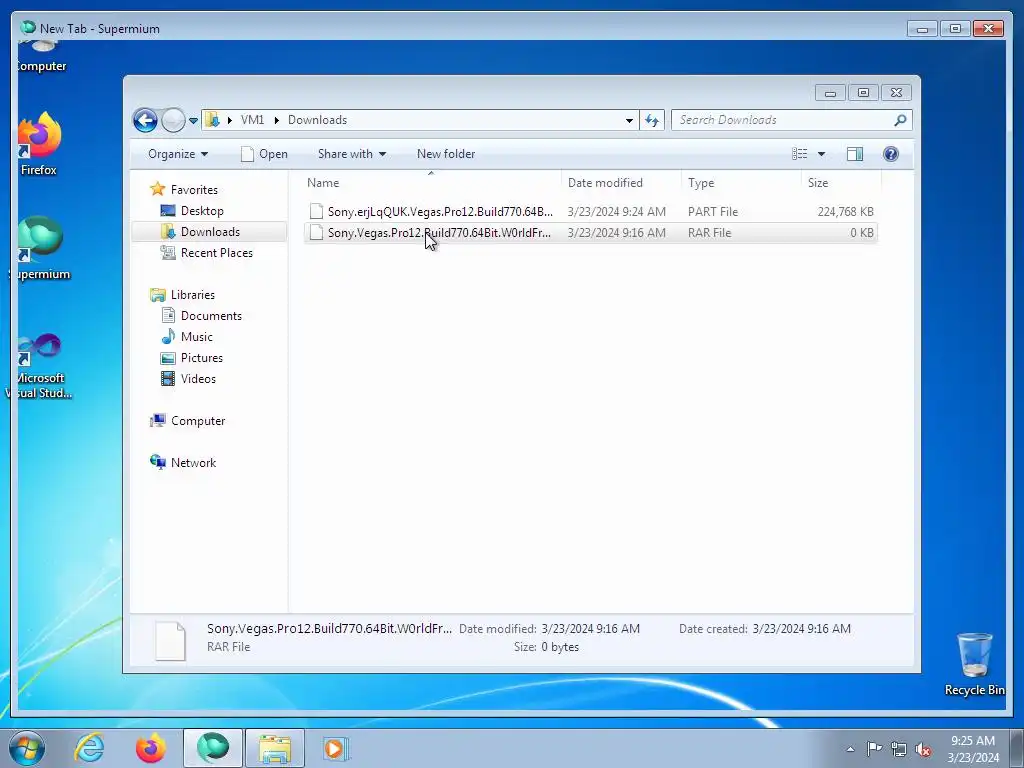Open the Share with menu
This screenshot has height=768, width=1024.
click(352, 154)
